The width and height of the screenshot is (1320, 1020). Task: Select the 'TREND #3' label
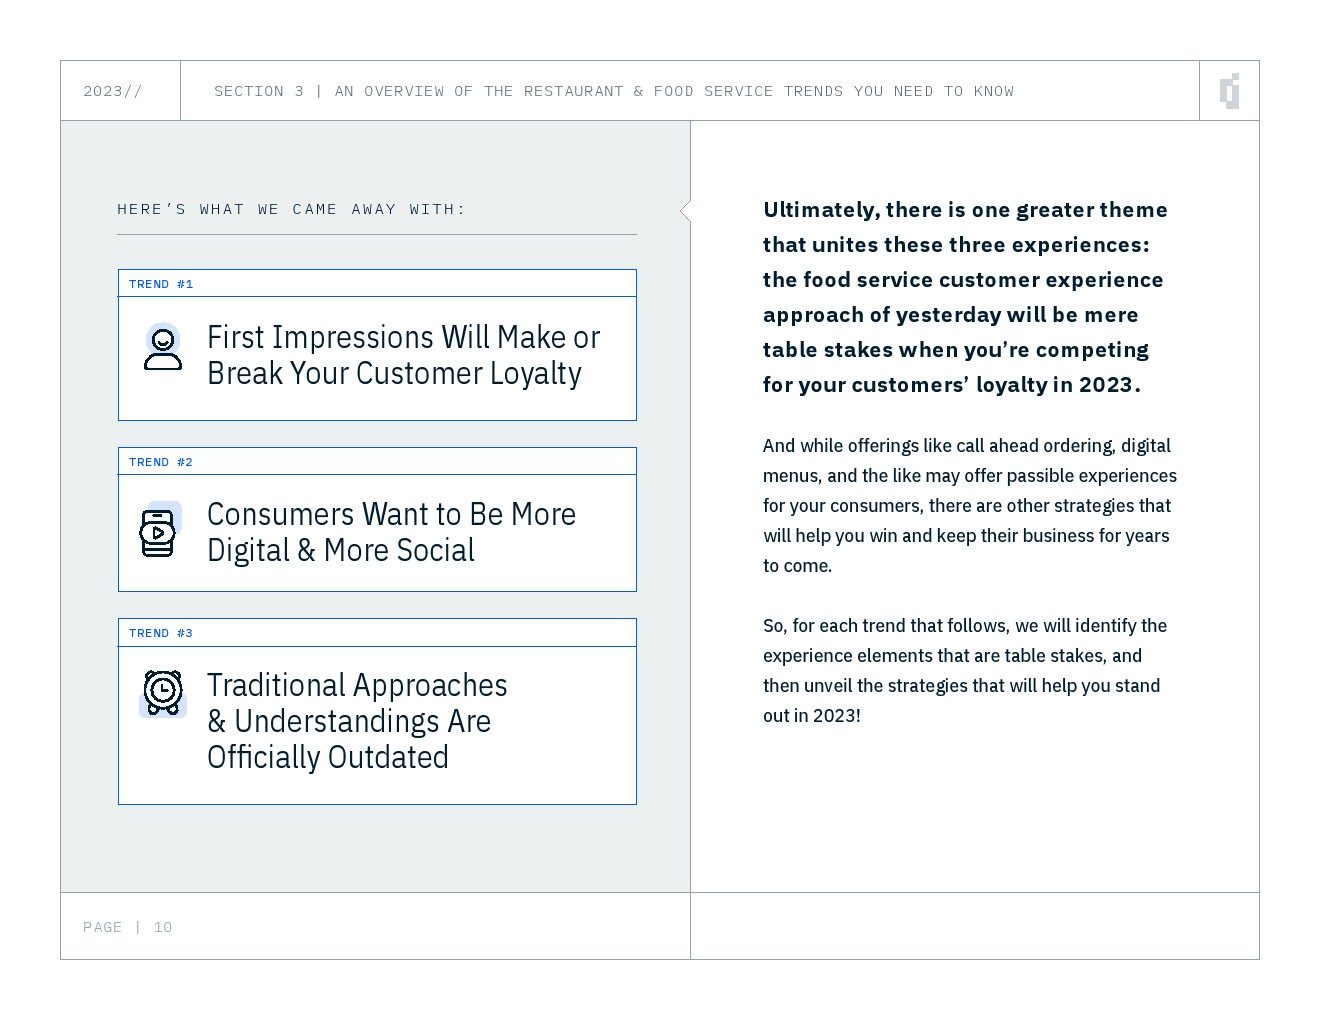point(161,633)
